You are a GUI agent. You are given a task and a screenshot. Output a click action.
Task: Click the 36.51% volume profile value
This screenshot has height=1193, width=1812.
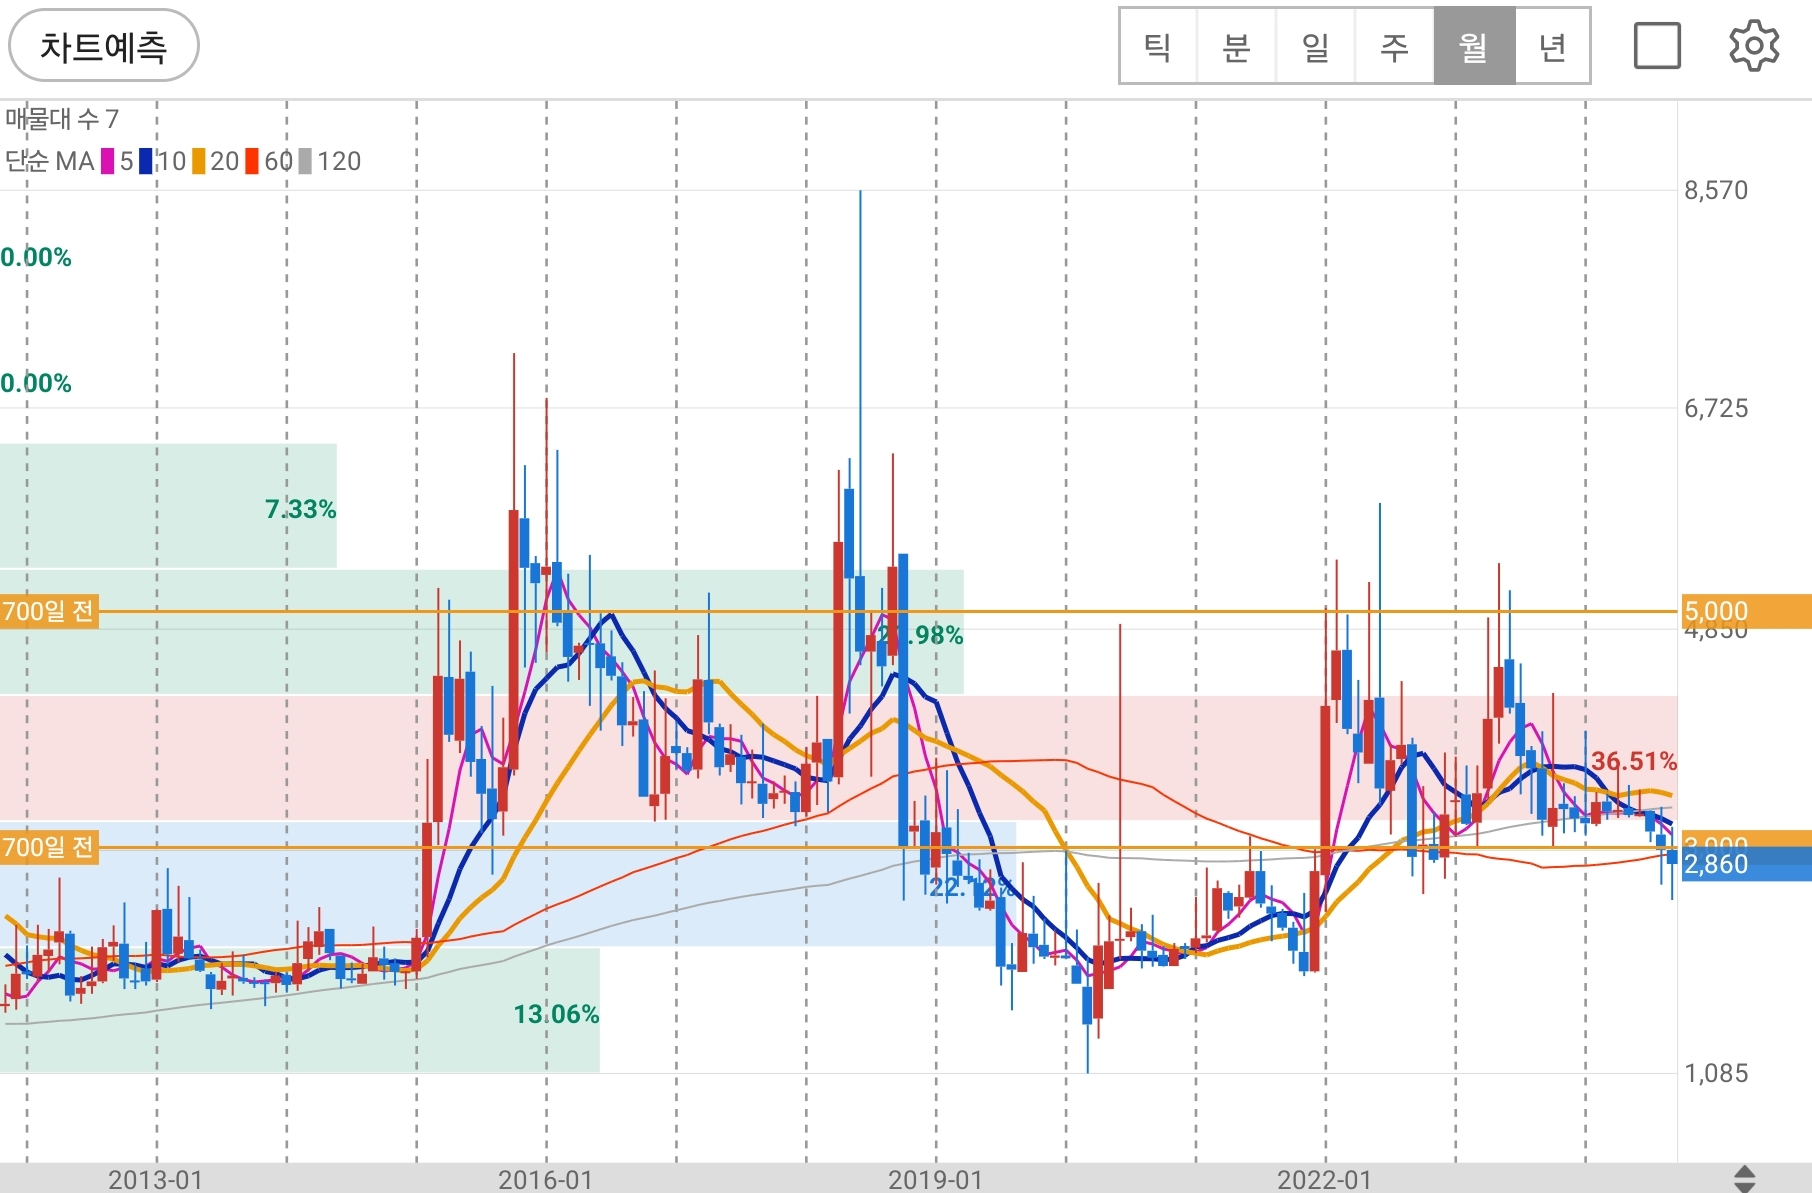pyautogui.click(x=1634, y=761)
